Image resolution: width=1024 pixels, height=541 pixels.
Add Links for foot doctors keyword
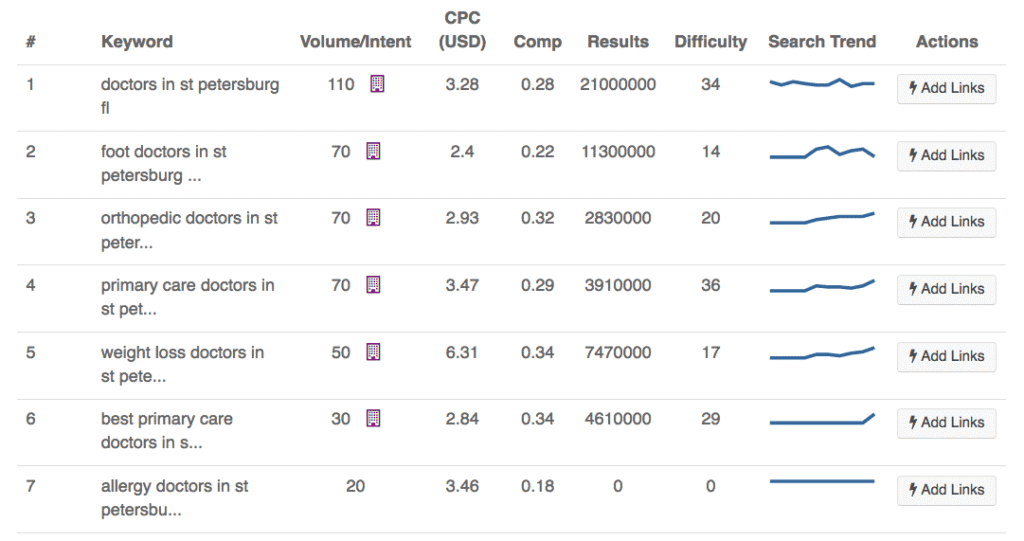pos(946,155)
